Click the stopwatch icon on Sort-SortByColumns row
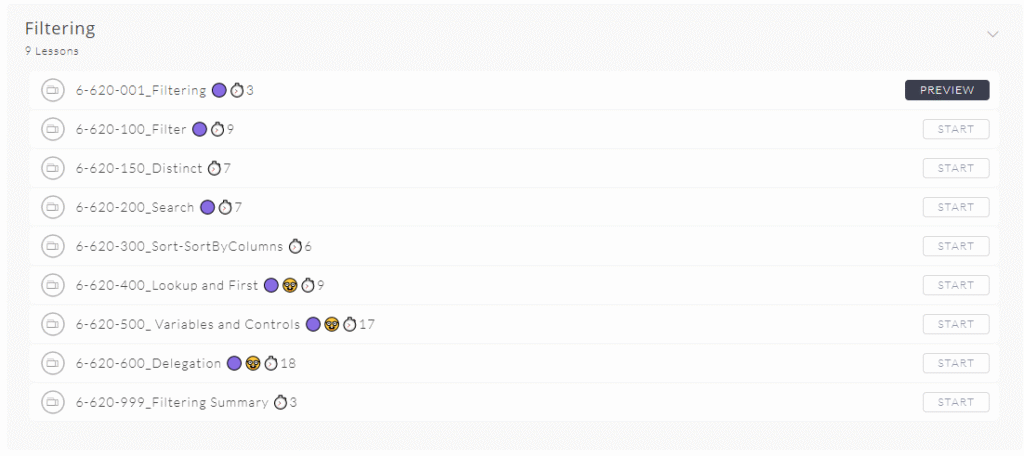This screenshot has height=456, width=1024. pos(295,246)
